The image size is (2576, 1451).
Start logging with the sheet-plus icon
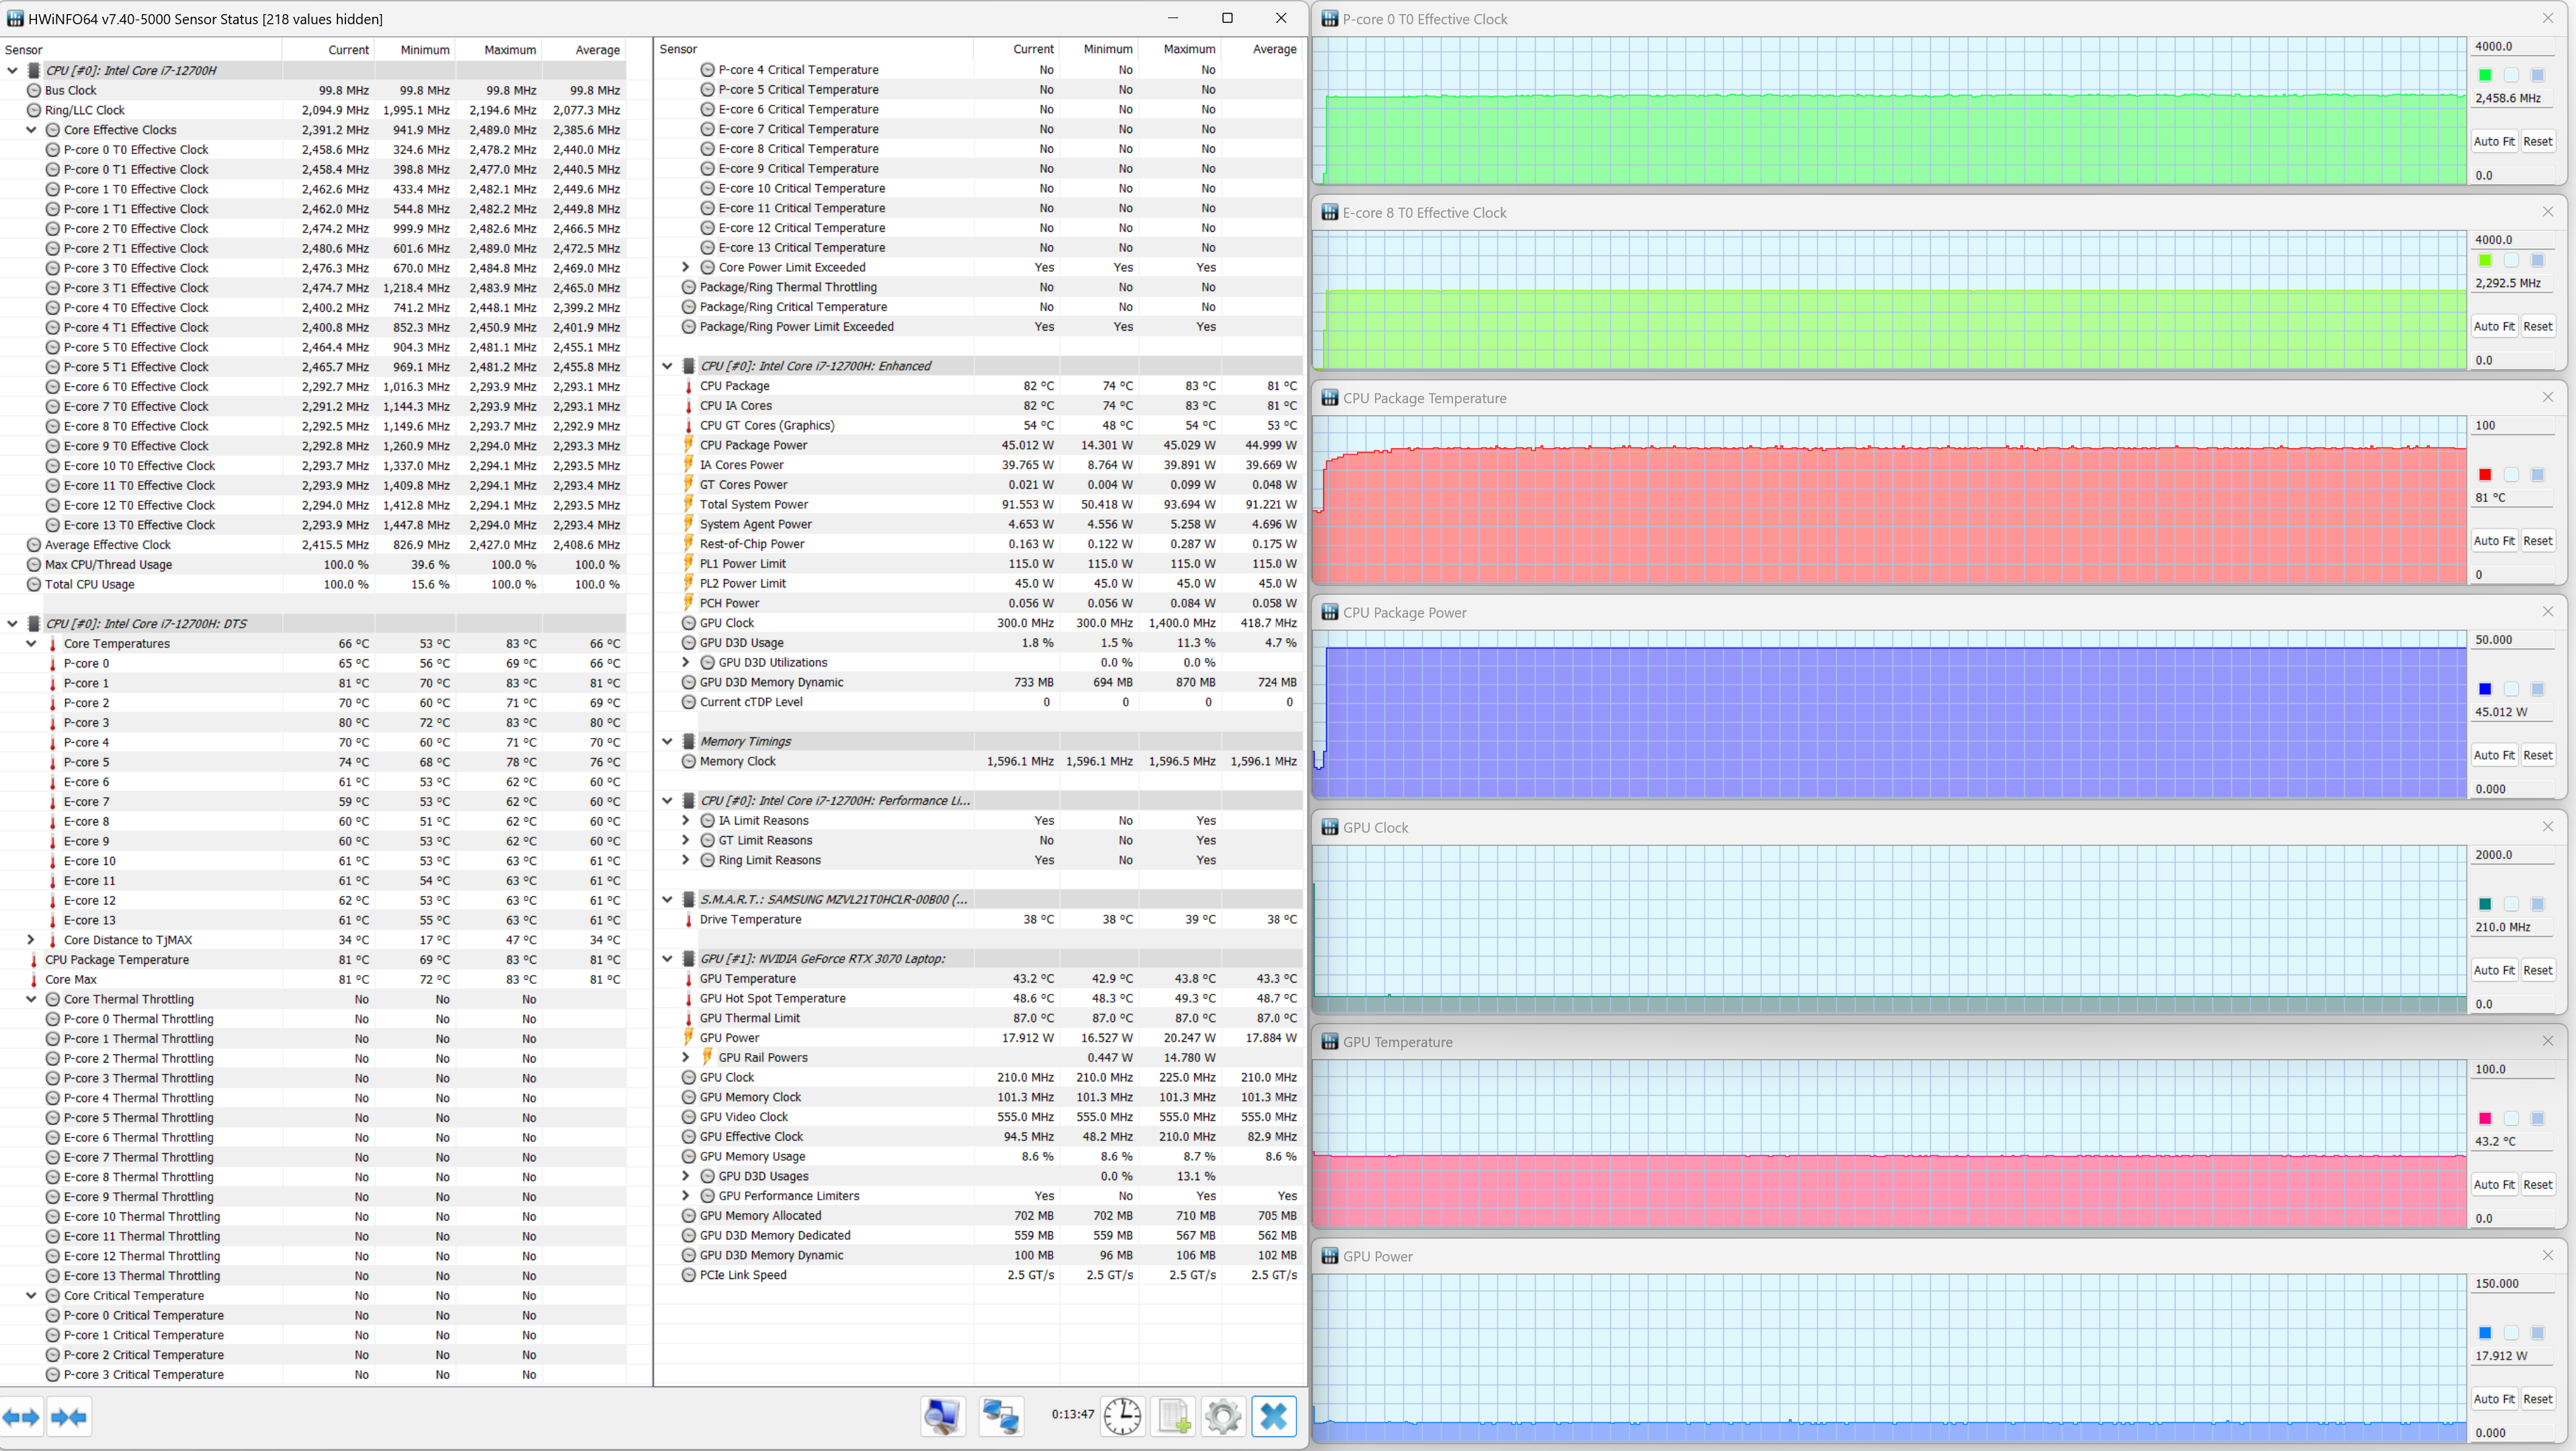1173,1416
